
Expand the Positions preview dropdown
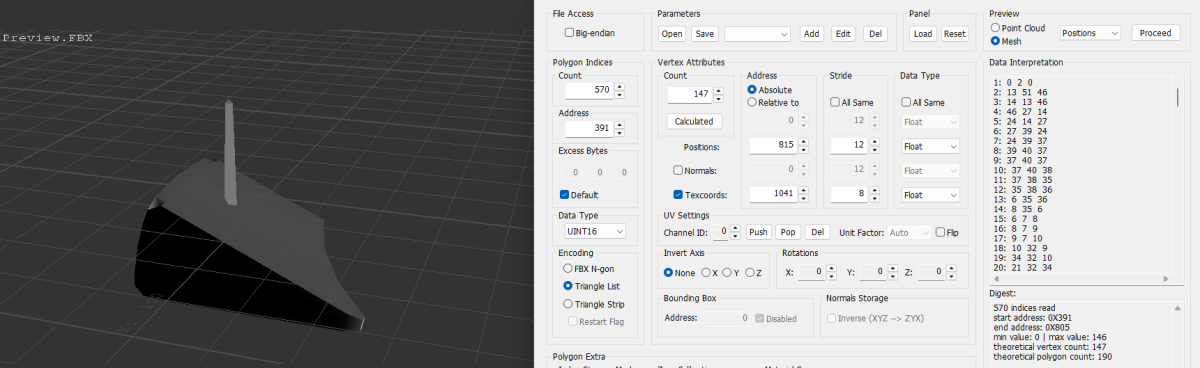[1090, 33]
